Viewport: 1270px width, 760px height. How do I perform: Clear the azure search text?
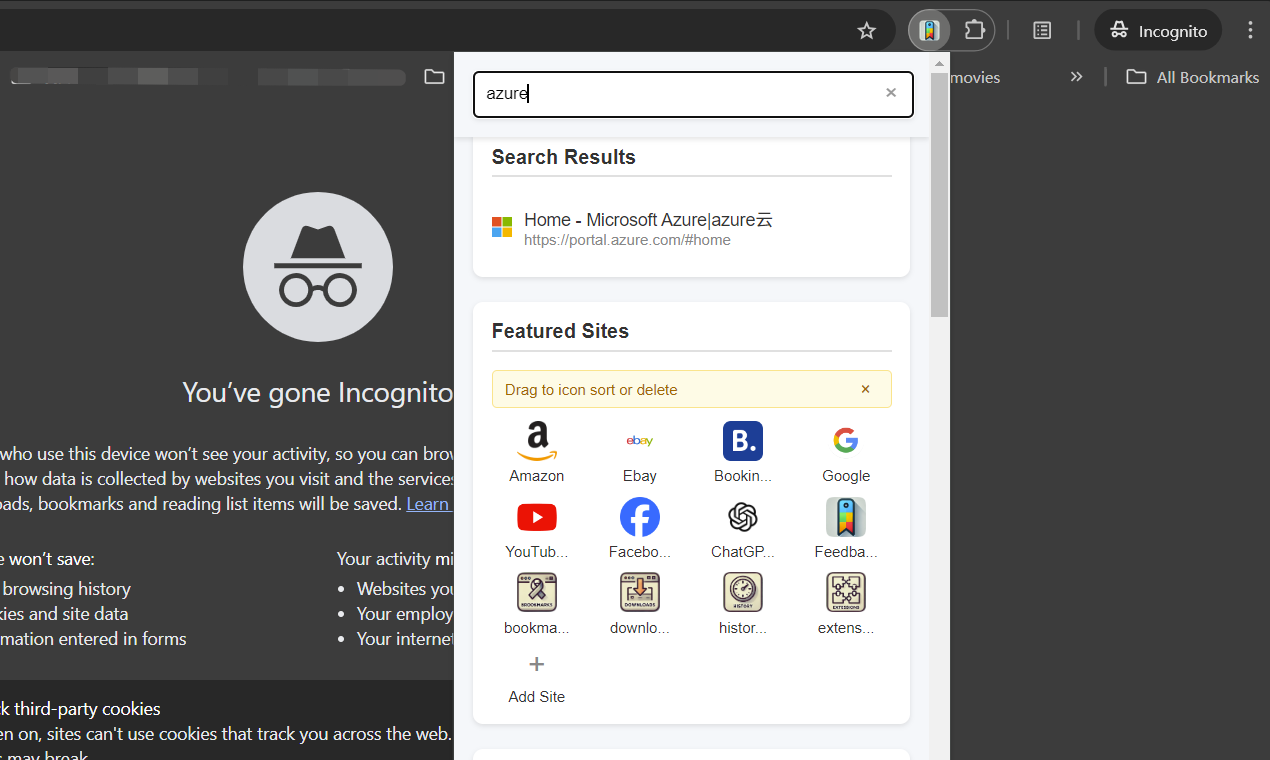coord(891,93)
